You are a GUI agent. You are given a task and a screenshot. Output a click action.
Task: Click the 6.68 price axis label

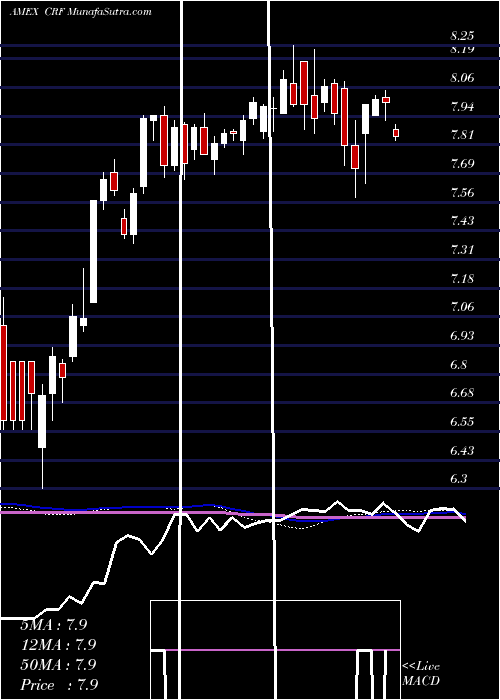coord(462,393)
